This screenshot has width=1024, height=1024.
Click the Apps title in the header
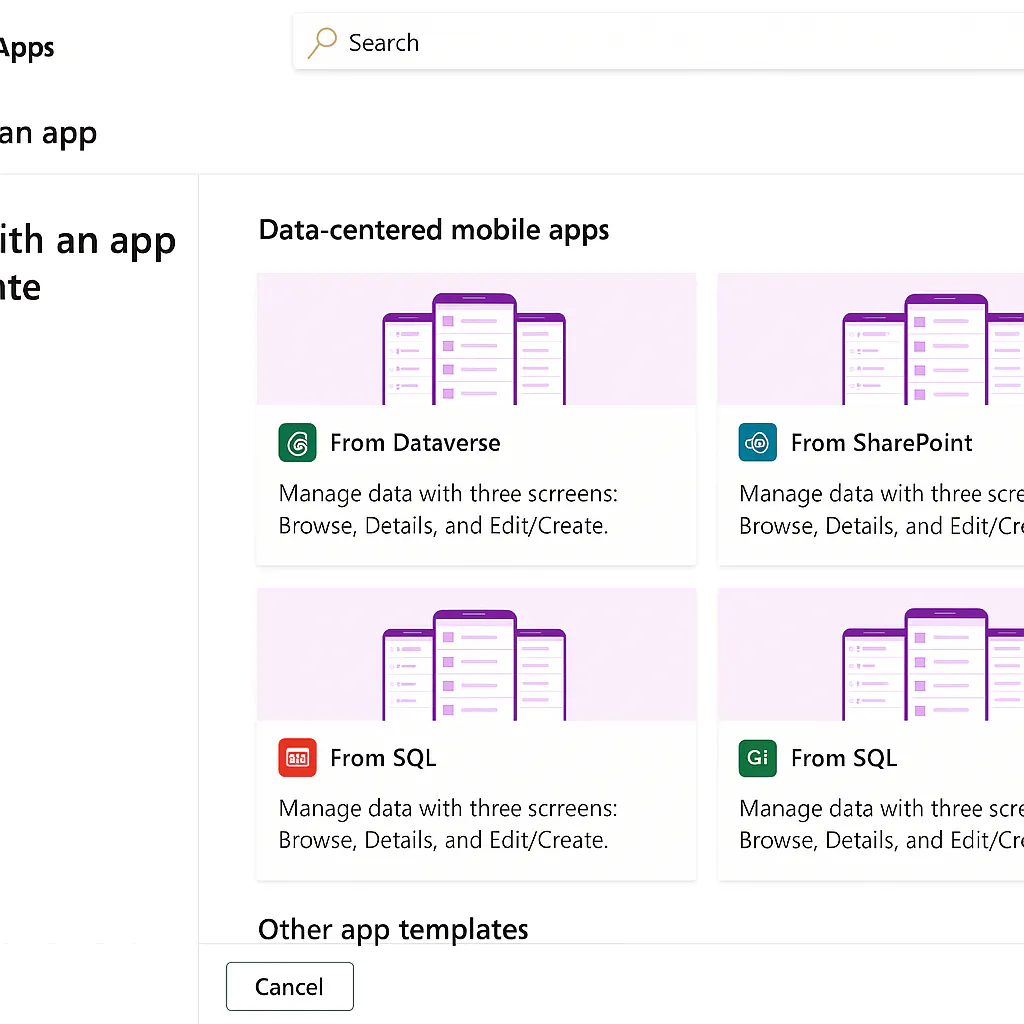click(27, 48)
